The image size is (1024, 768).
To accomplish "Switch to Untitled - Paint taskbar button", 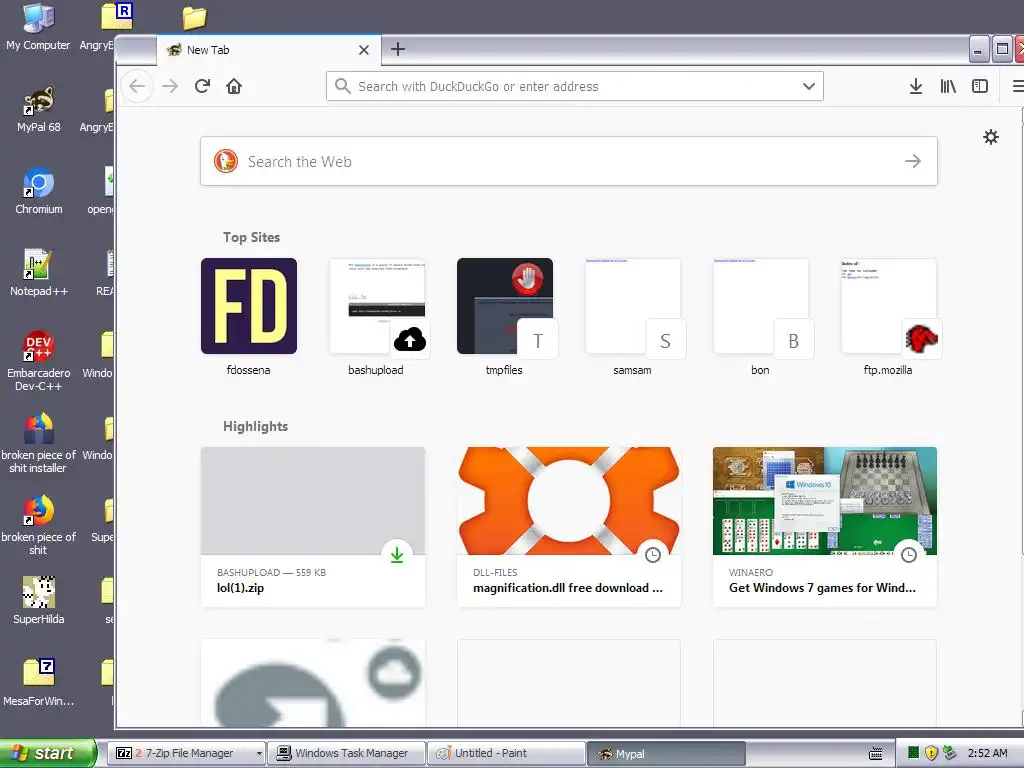I will pos(507,753).
